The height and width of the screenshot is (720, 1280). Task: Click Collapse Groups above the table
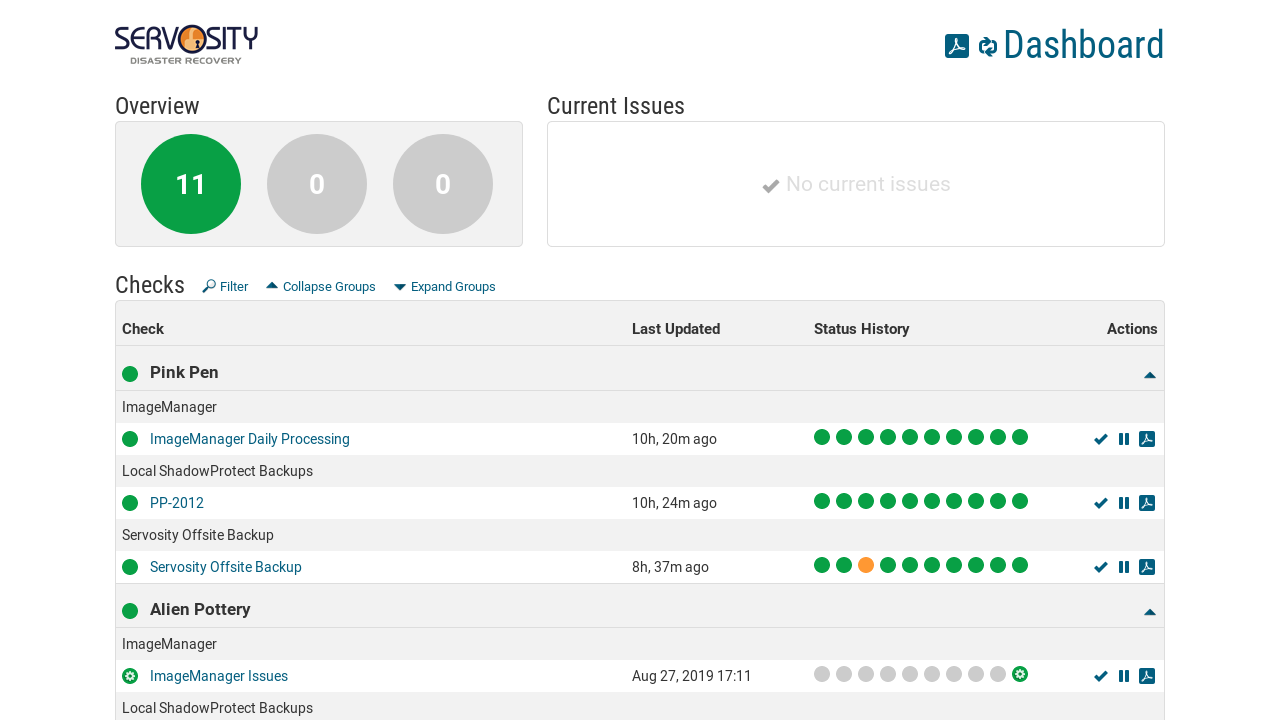point(321,287)
